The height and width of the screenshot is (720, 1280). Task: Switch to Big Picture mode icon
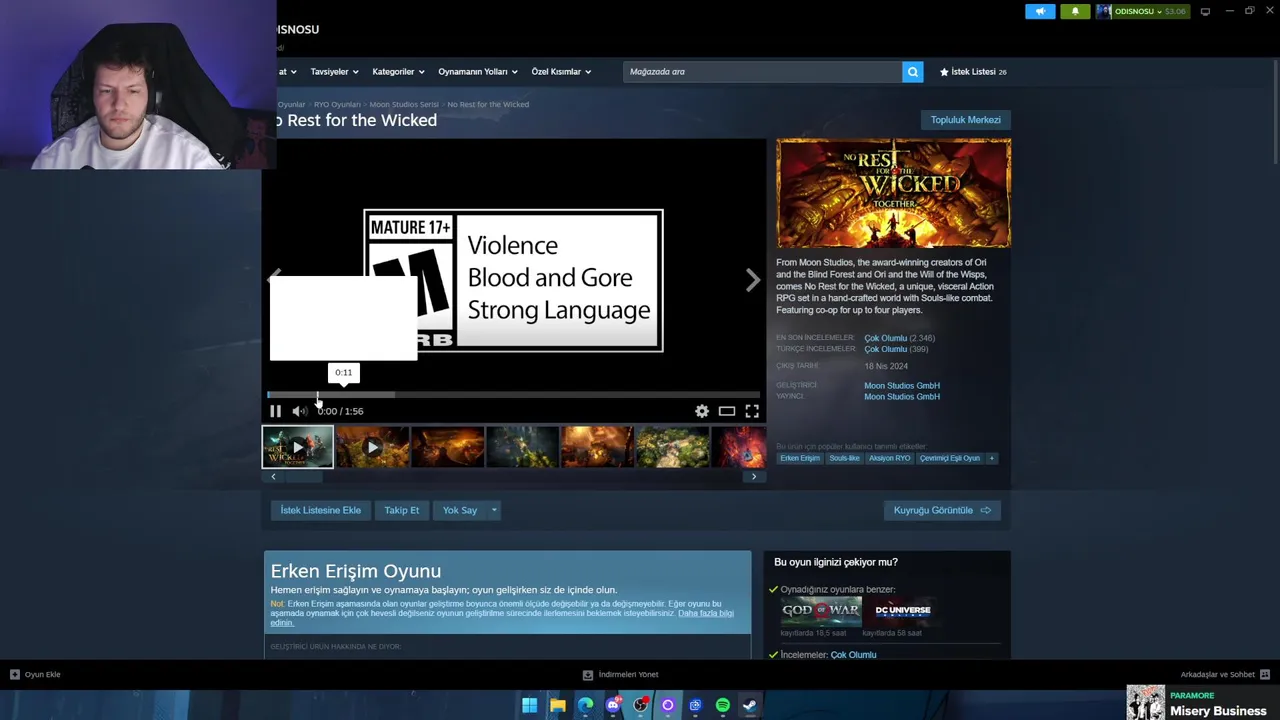(x=1205, y=11)
